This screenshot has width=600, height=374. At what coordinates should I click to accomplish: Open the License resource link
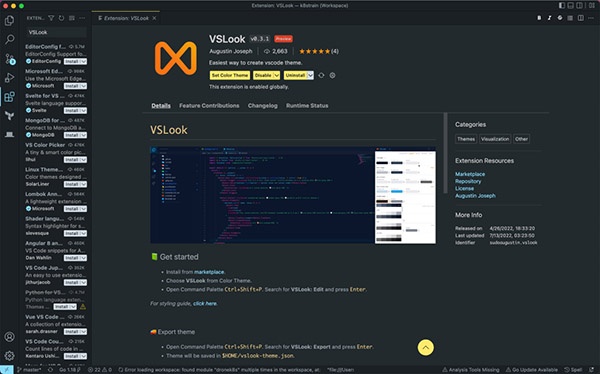[x=464, y=188]
